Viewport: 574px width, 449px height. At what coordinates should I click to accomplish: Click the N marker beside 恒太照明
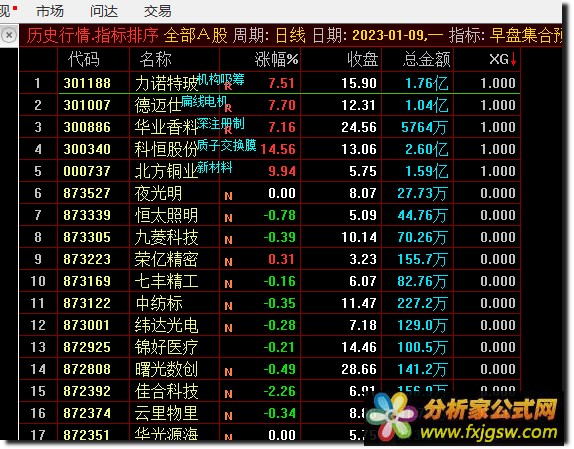coord(228,218)
